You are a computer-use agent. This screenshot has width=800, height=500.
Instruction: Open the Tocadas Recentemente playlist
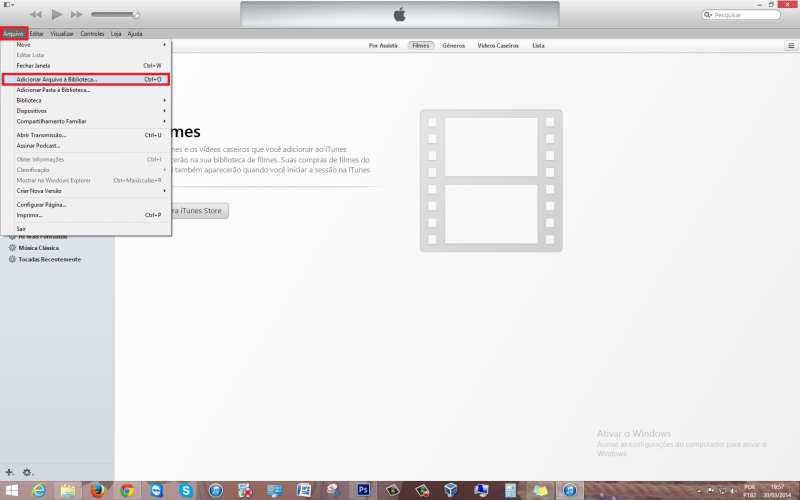coord(49,259)
